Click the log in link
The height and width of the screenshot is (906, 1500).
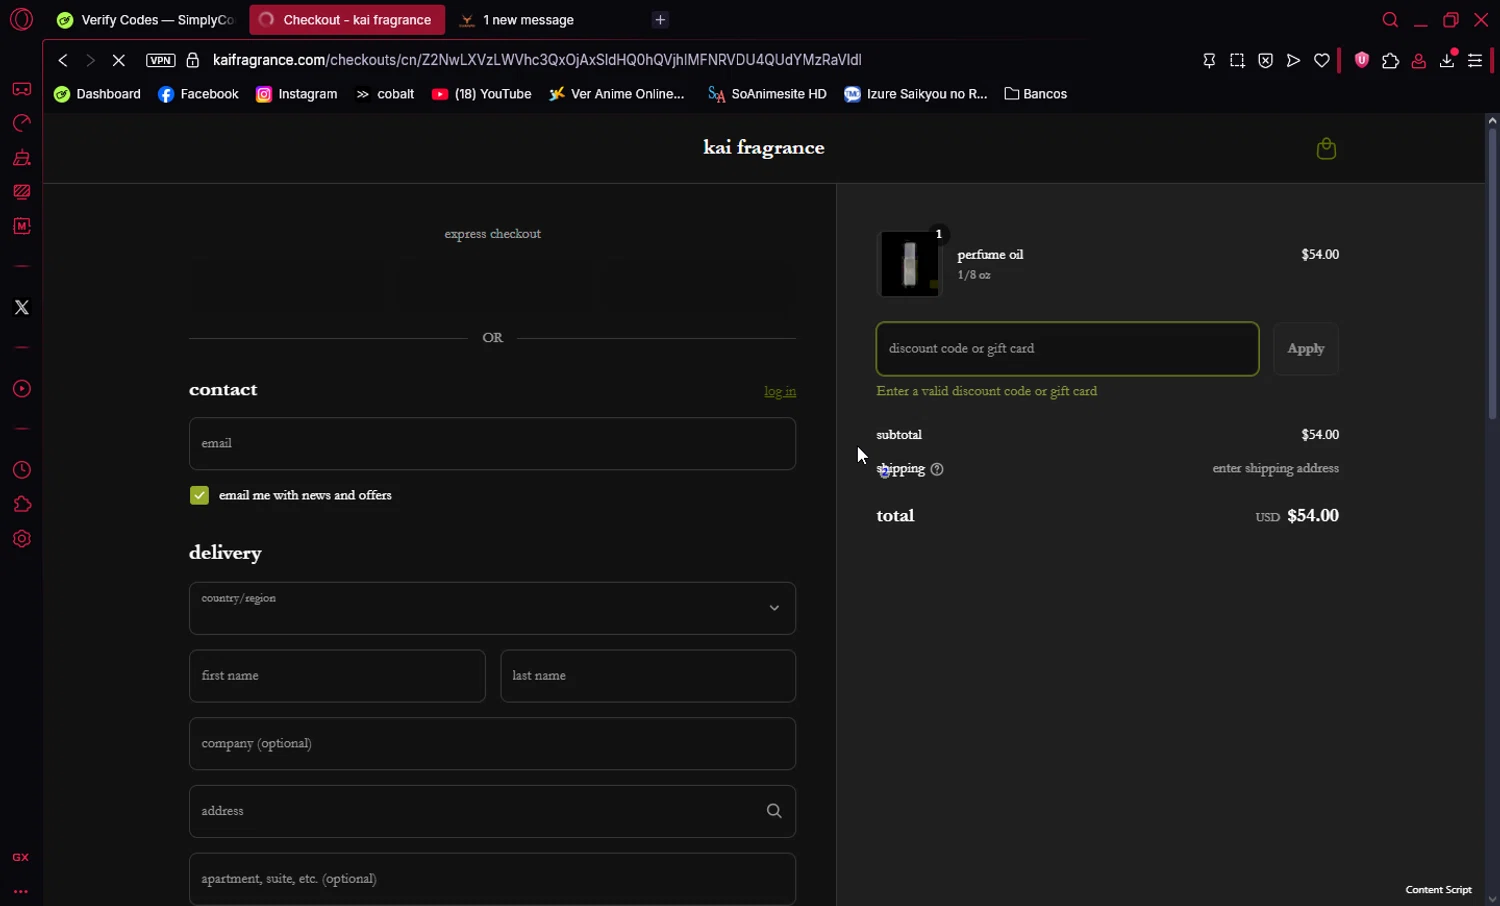(780, 391)
